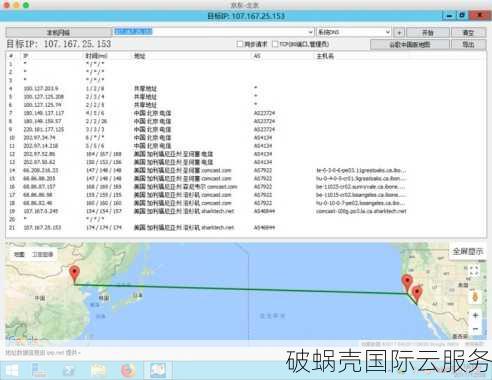Sort by the 地址 column header
492x380 pixels.
[139, 56]
